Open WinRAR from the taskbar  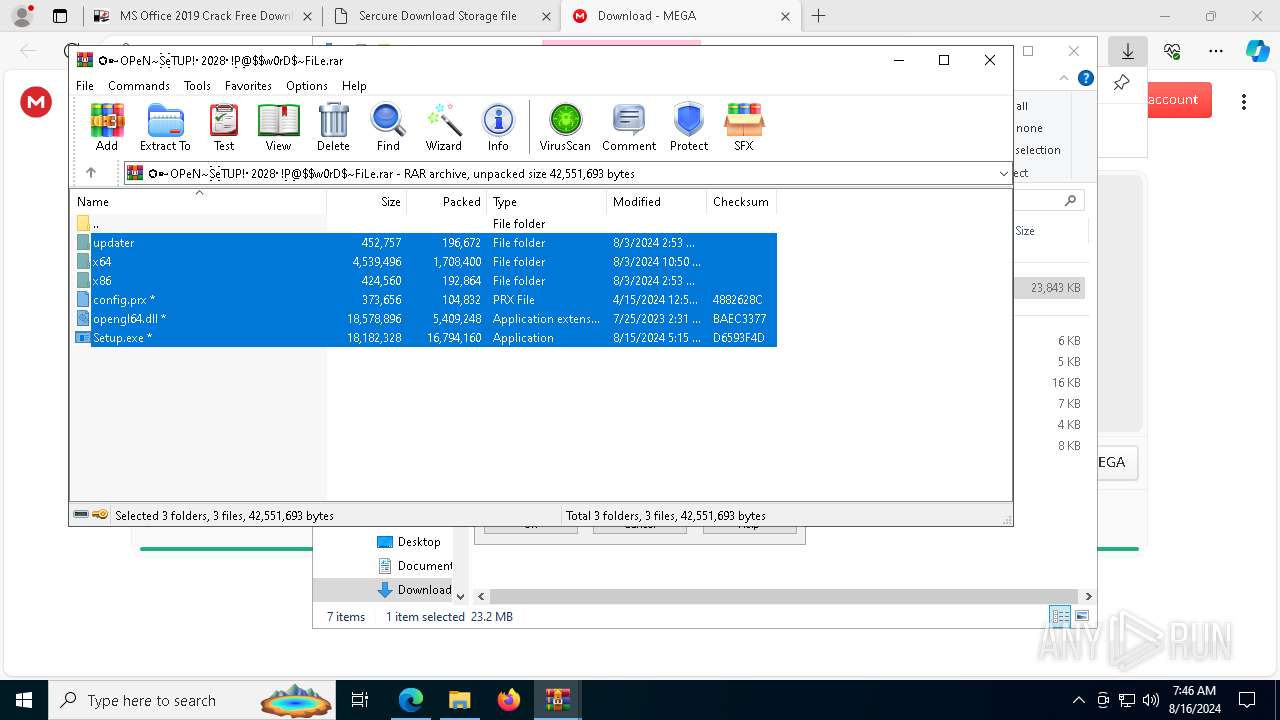(557, 700)
